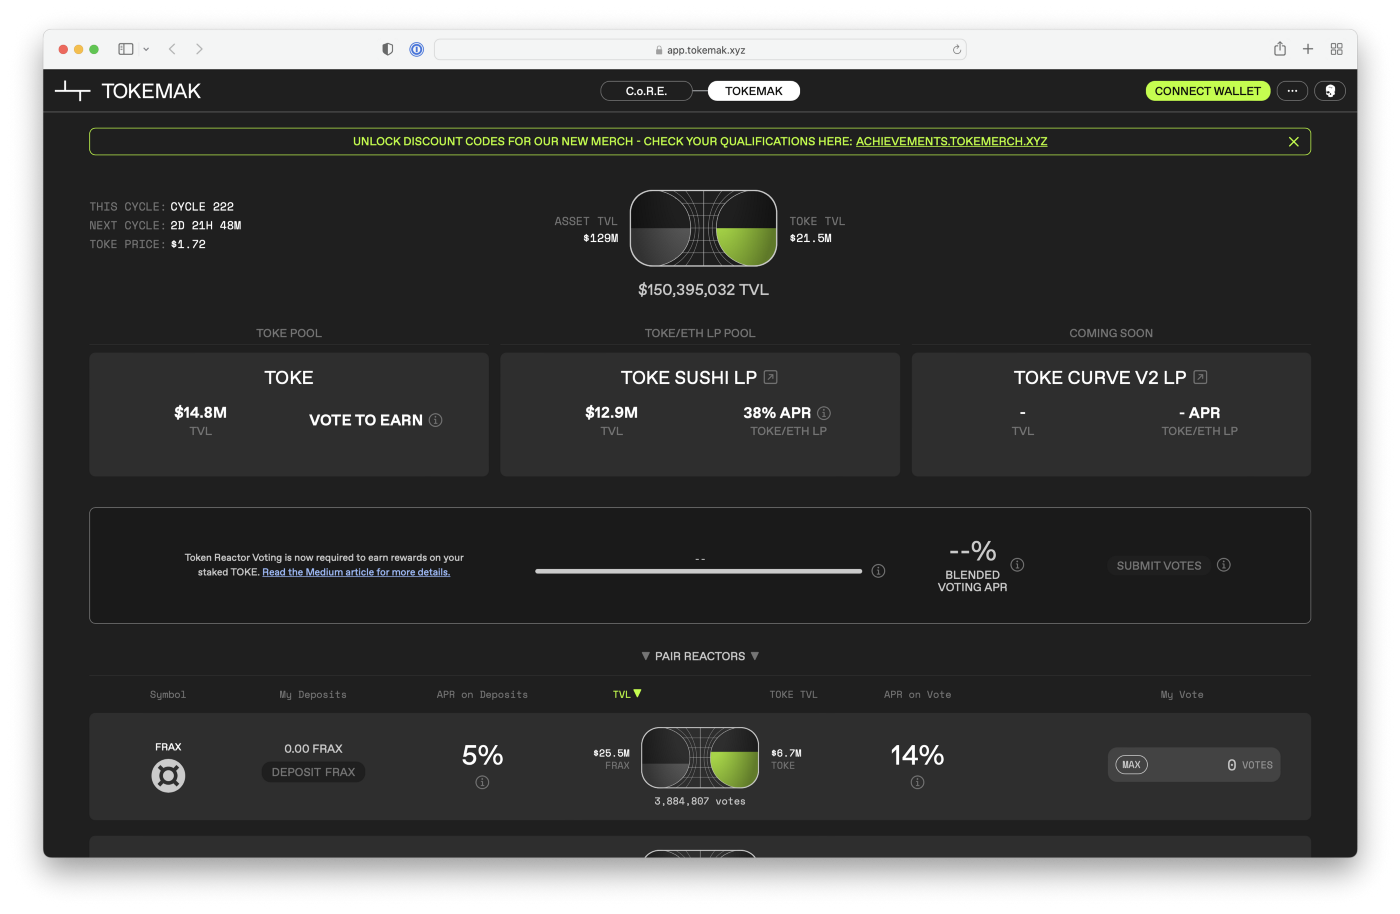1400x914 pixels.
Task: Open the 1Password extension icon
Action: coord(417,49)
